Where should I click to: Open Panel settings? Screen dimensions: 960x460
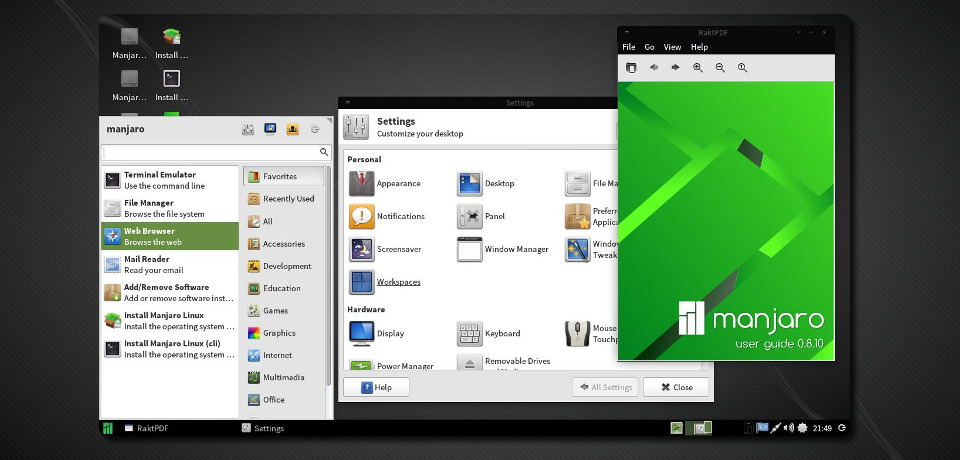pyautogui.click(x=482, y=216)
